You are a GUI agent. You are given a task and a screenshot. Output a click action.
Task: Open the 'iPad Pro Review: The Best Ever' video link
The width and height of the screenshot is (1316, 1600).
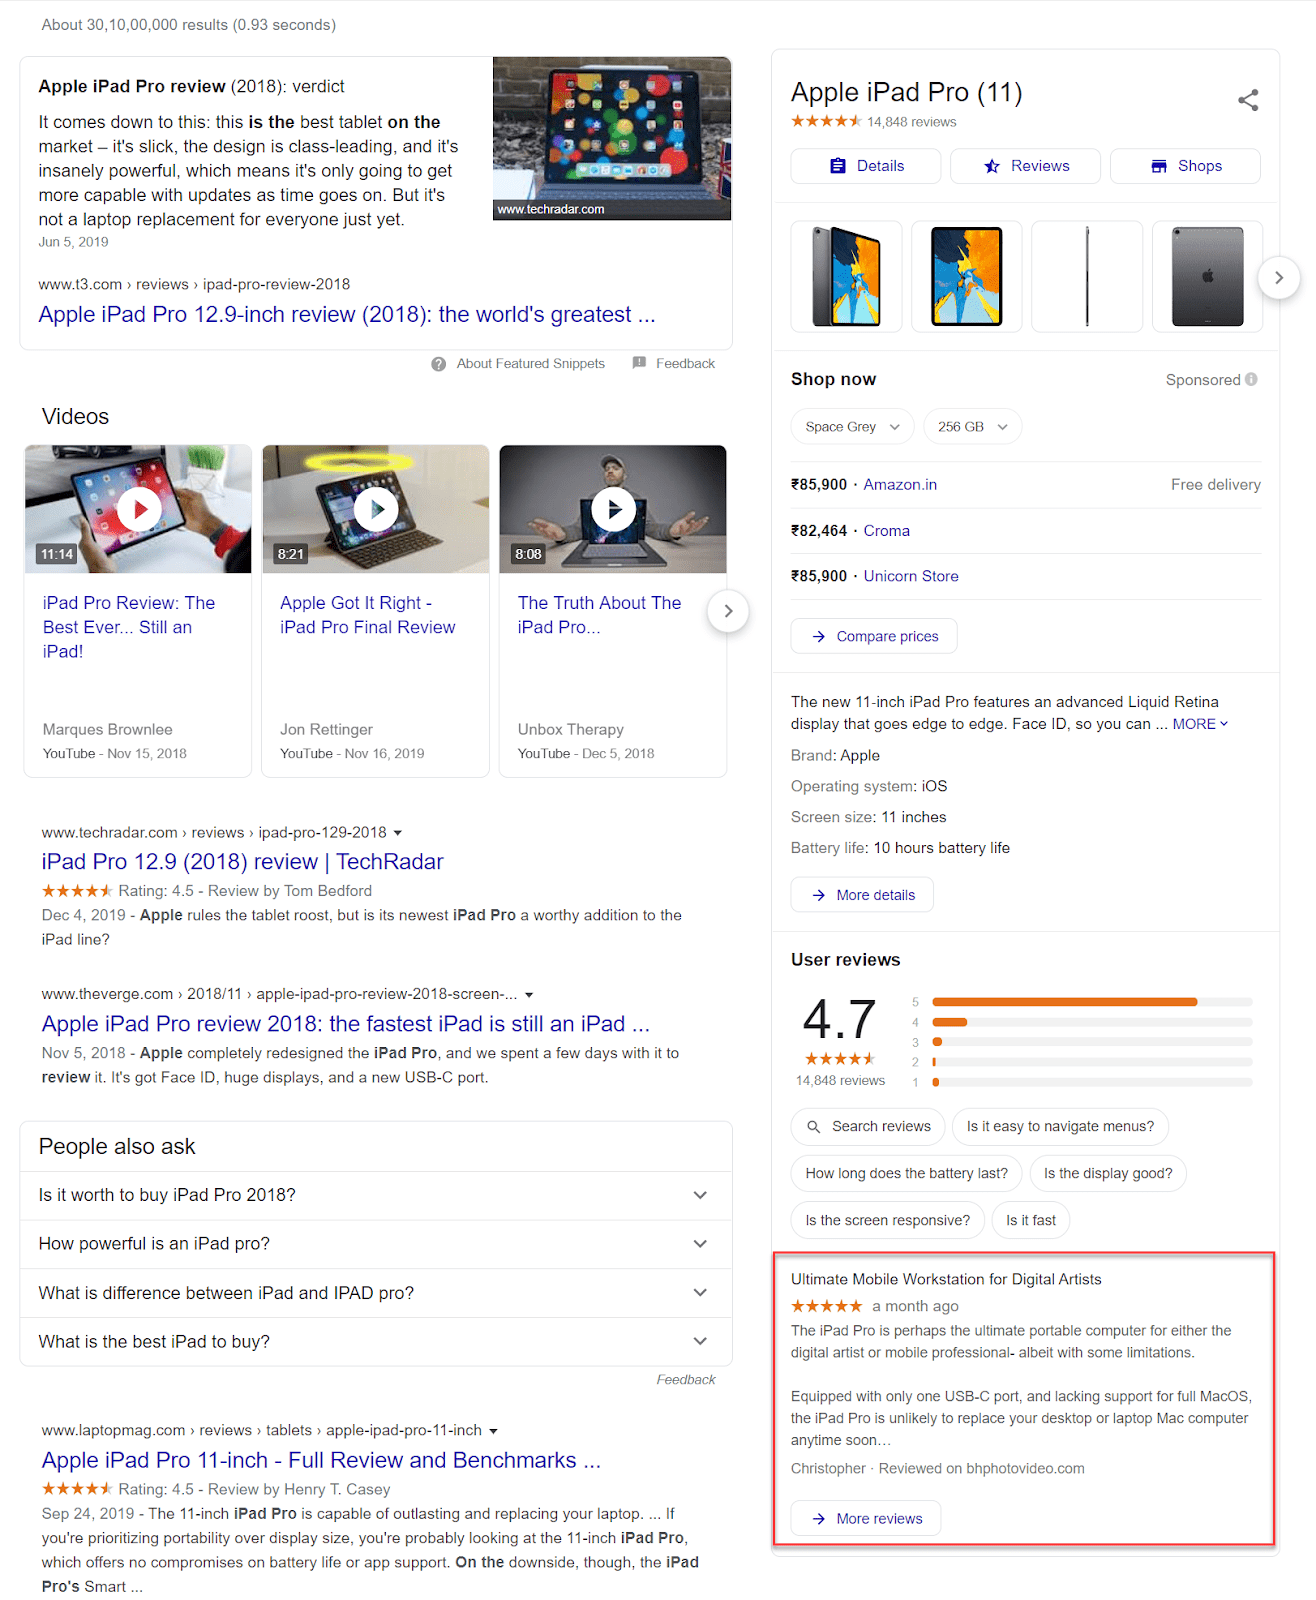point(129,627)
